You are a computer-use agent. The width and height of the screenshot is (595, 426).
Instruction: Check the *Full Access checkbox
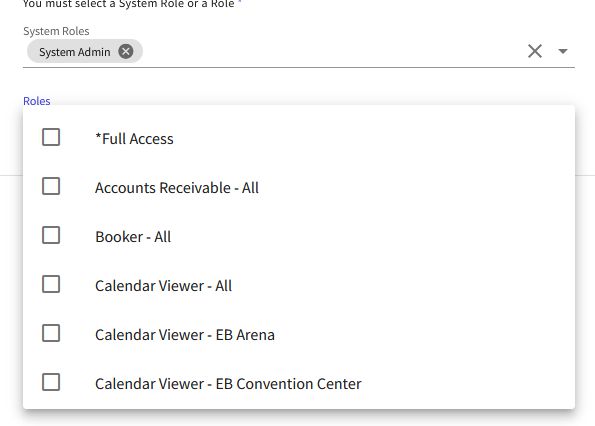pyautogui.click(x=51, y=137)
